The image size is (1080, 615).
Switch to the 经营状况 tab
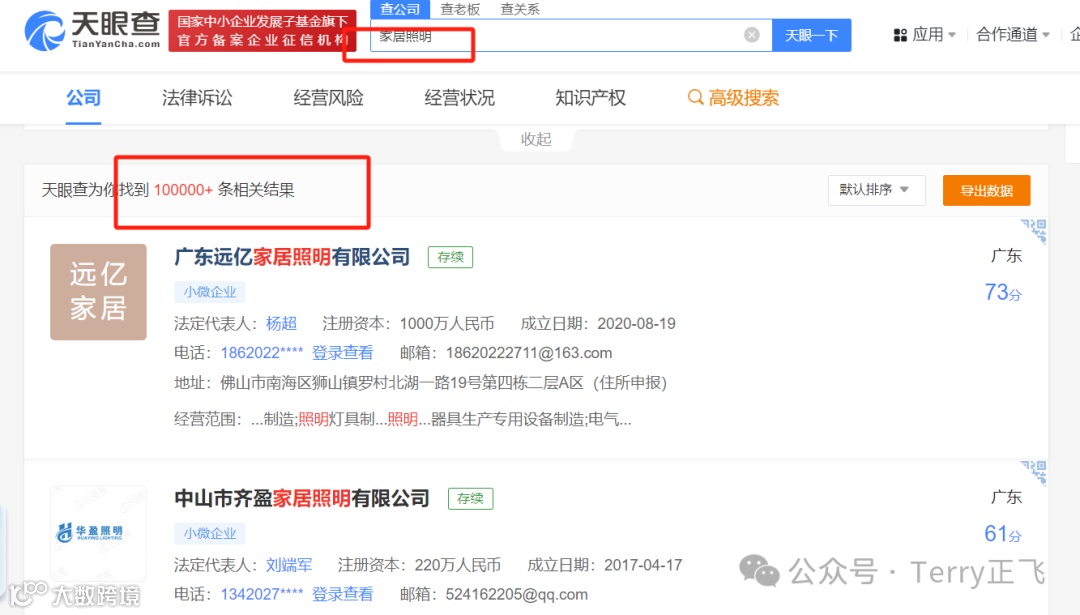click(459, 98)
